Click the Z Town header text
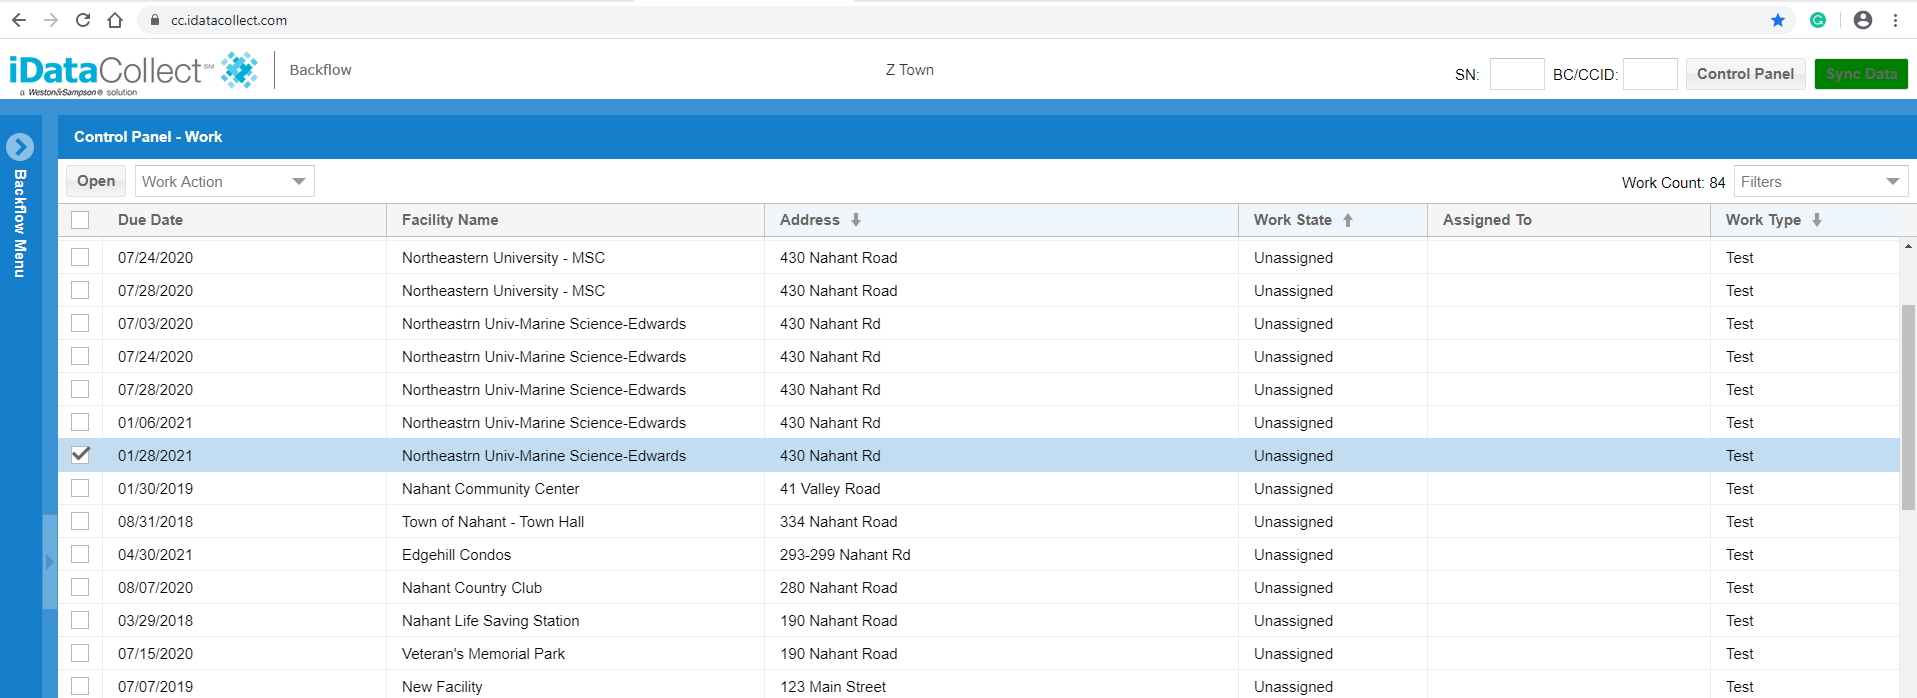 (x=910, y=70)
